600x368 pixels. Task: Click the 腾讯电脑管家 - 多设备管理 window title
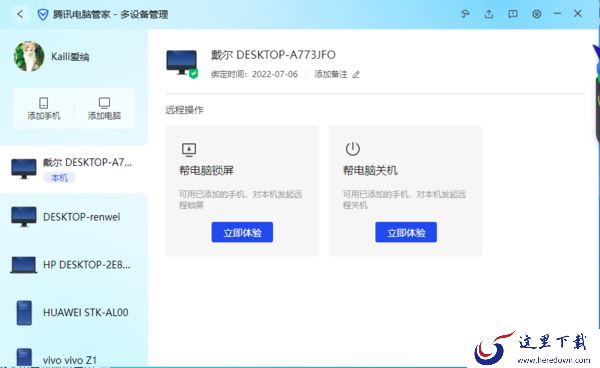[x=110, y=15]
